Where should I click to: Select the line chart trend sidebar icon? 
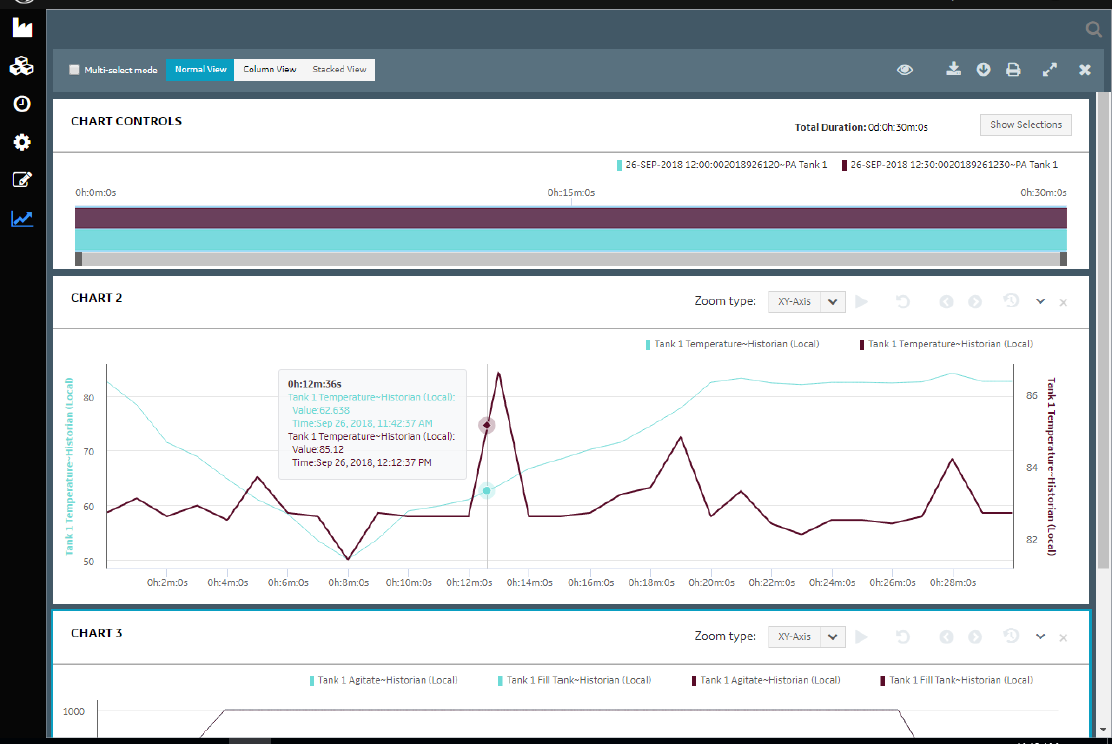pos(22,218)
